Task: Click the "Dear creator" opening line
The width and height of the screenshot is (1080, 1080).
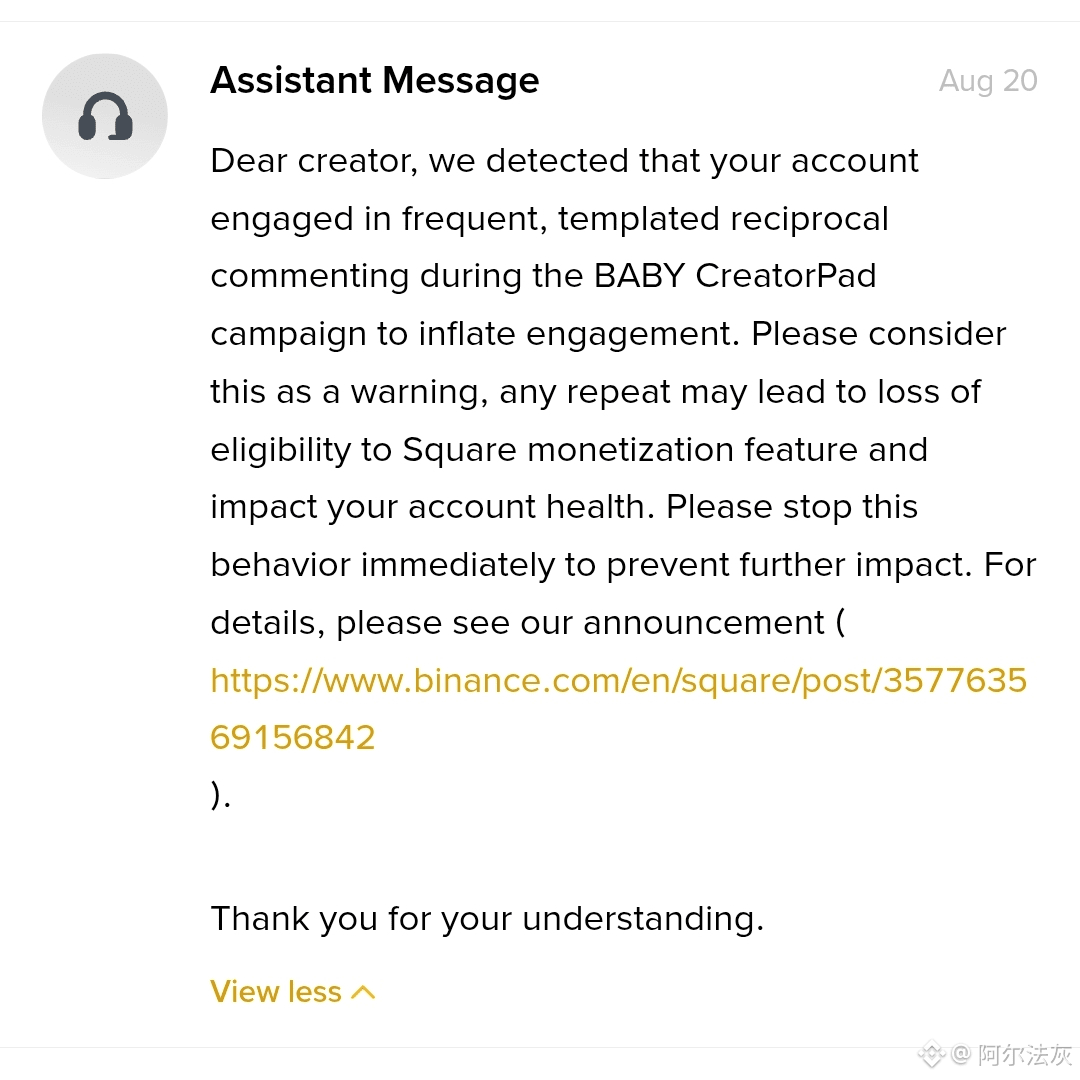Action: pyautogui.click(x=564, y=161)
